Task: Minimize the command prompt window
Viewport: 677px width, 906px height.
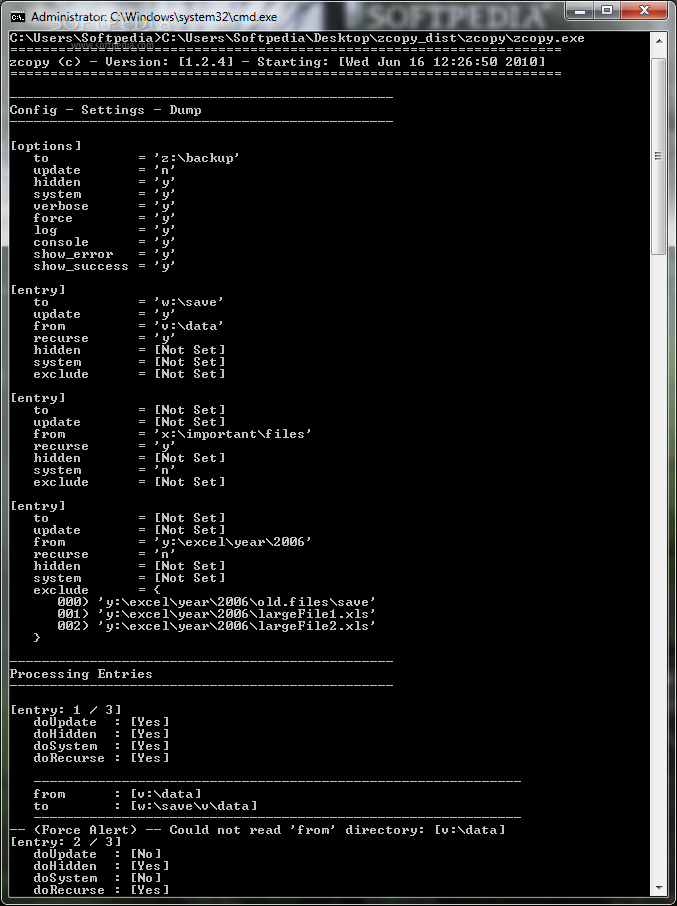Action: (x=581, y=11)
